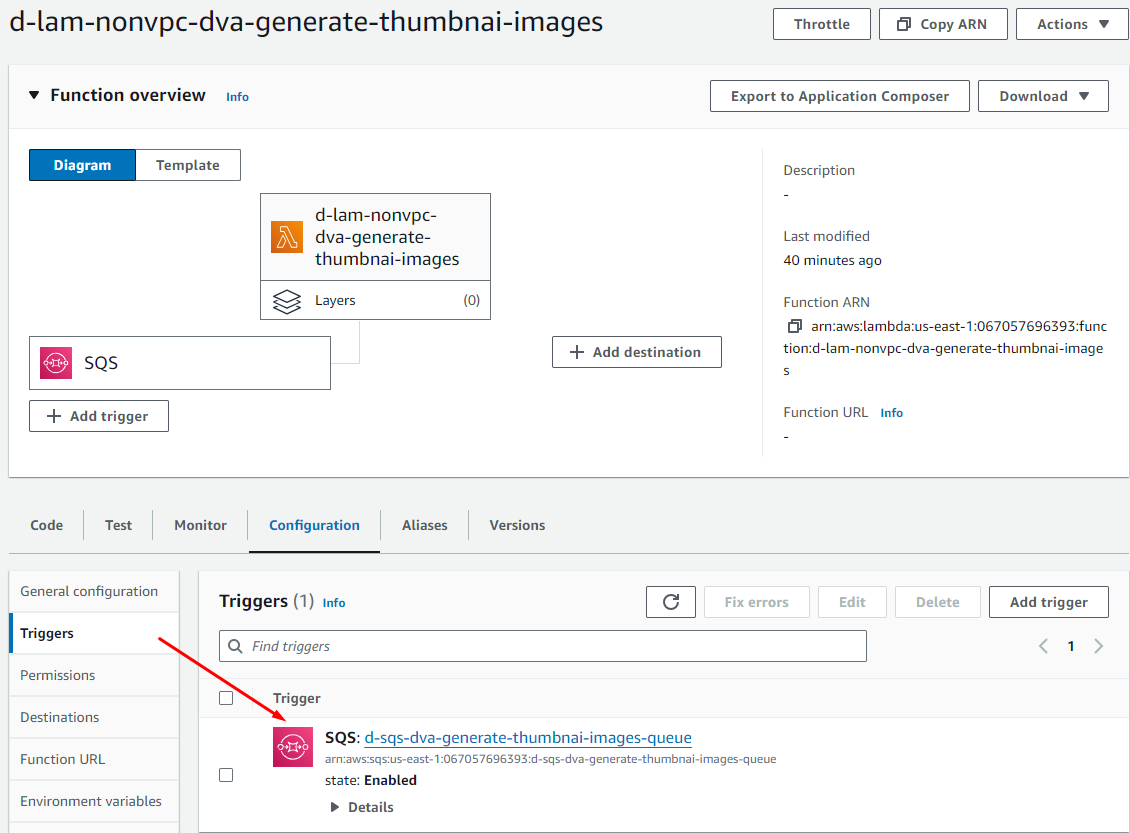Open the Monitor tab
This screenshot has width=1130, height=833.
(200, 525)
